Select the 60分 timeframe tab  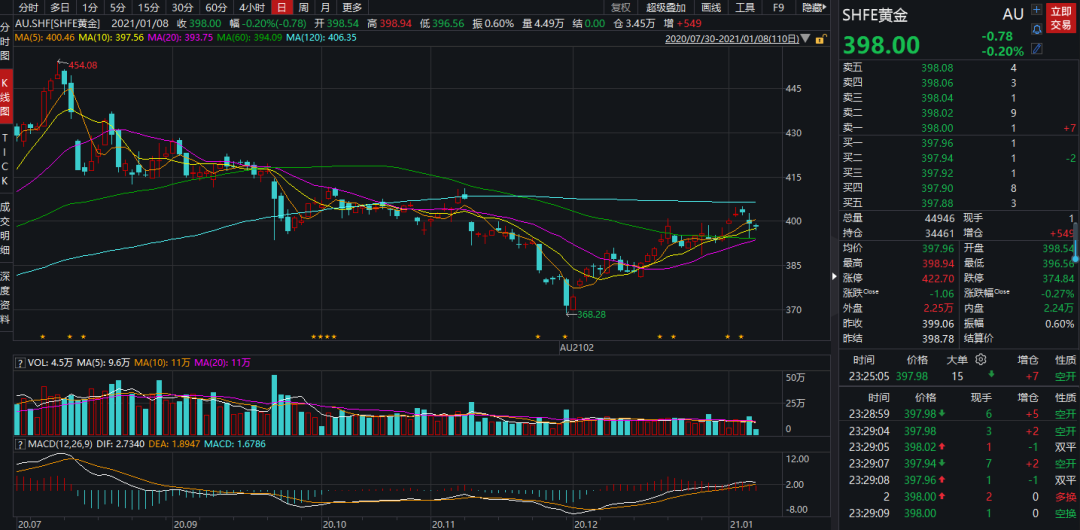tap(216, 7)
